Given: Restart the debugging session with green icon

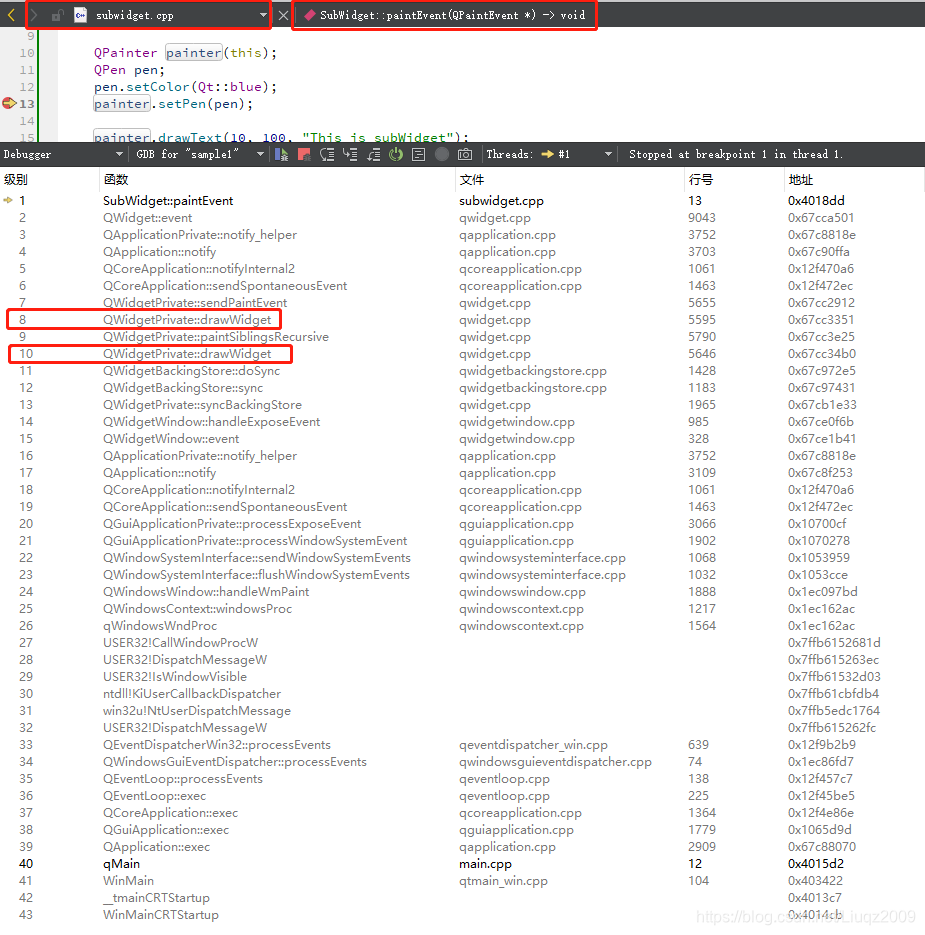Looking at the screenshot, I should (x=396, y=154).
